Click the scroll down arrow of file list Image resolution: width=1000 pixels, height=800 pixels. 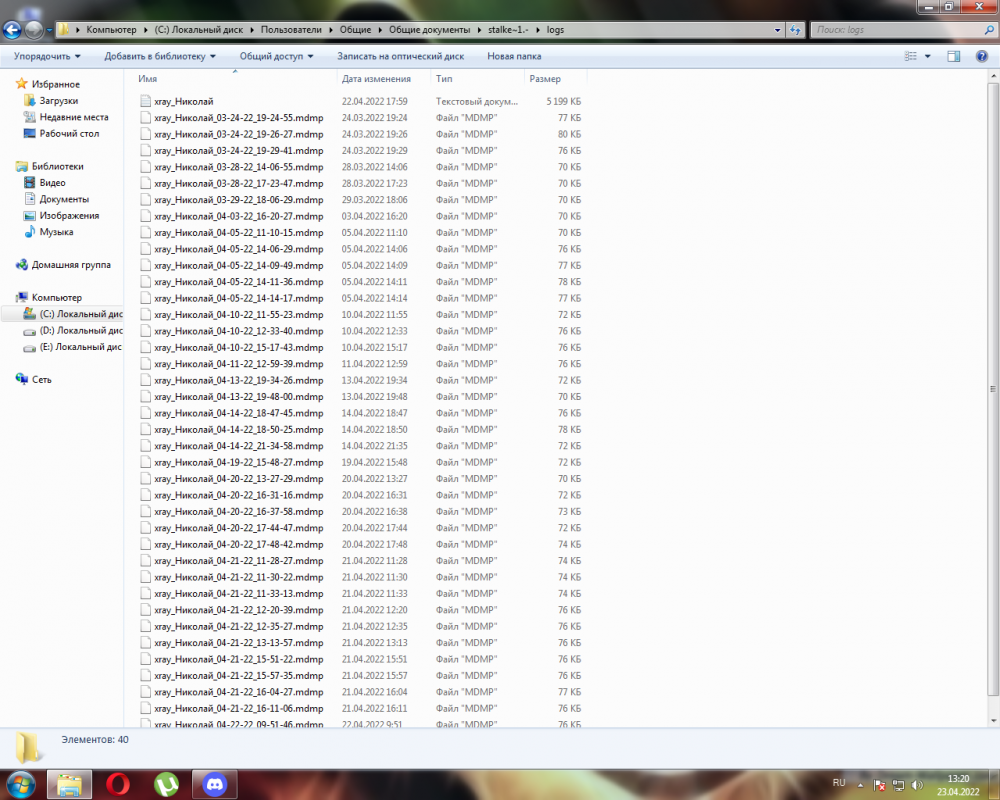(x=993, y=721)
